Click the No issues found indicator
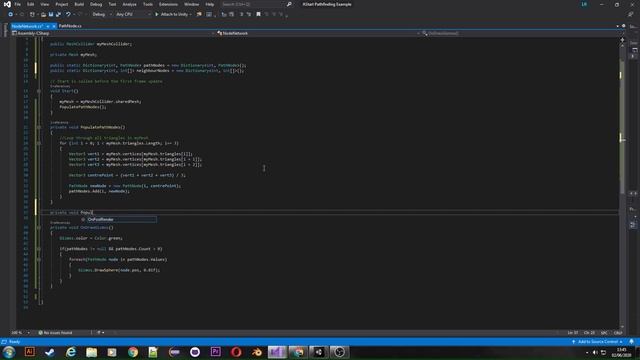 point(56,333)
